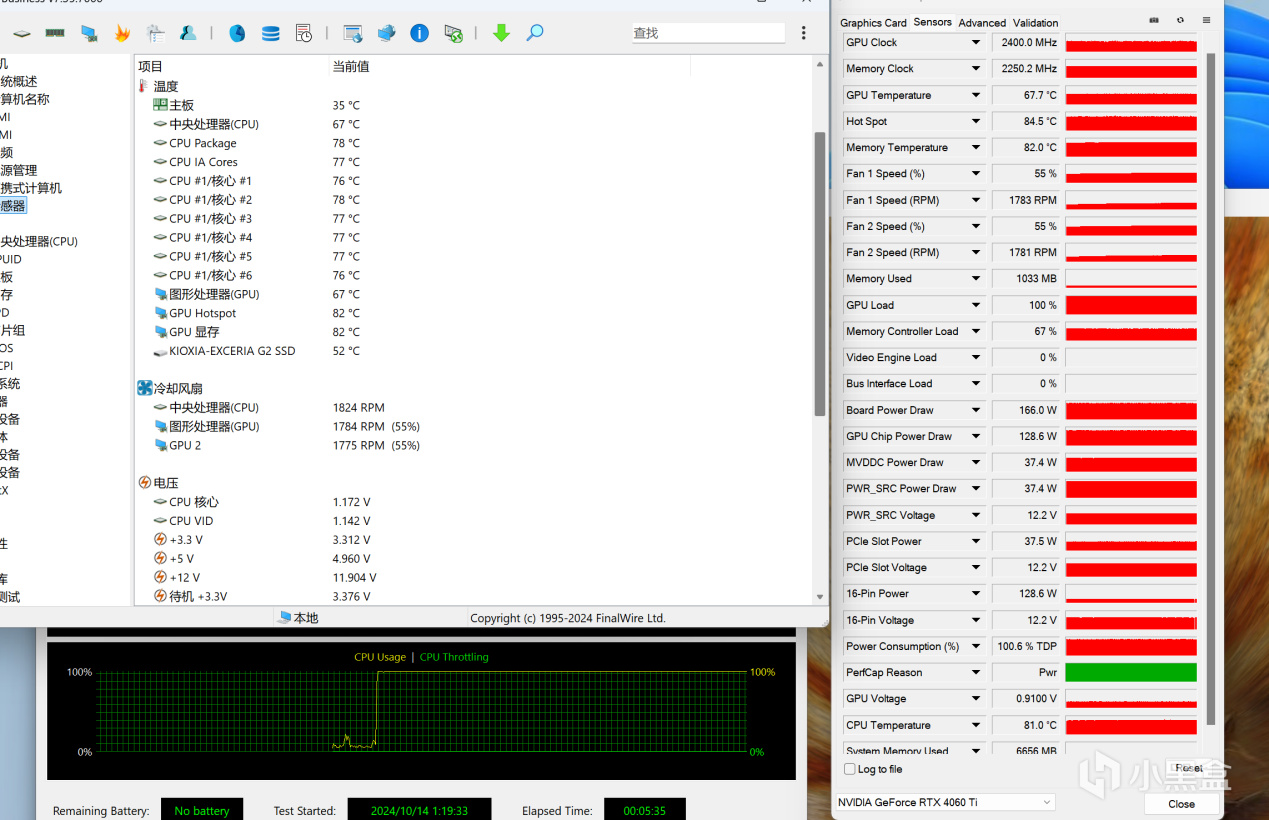1269x820 pixels.
Task: Click the AIDA64 sensor list scrollbar thumb
Action: point(820,273)
